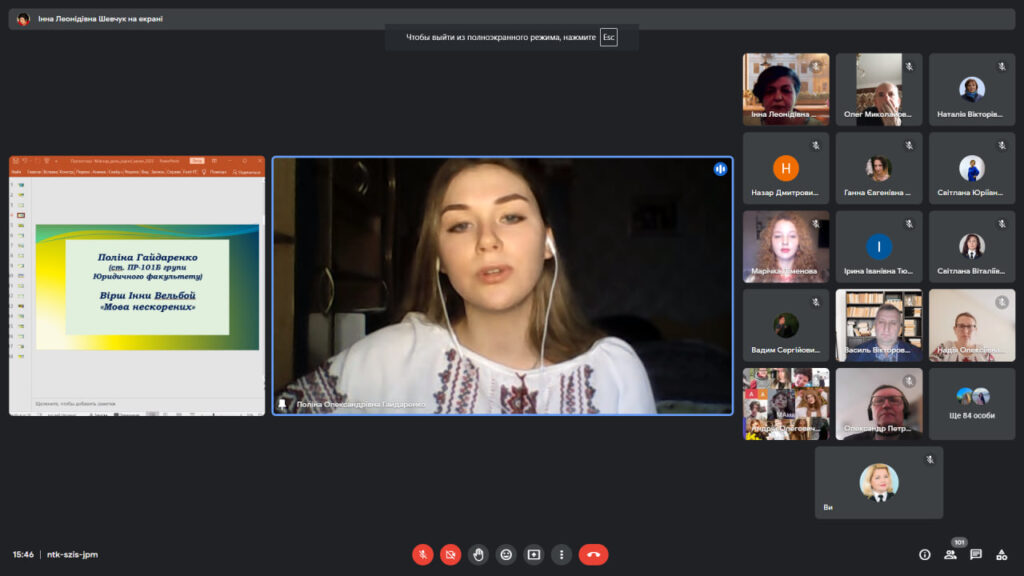Click the ntk-szis-jpm meeting code
Viewport: 1024px width, 576px height.
[72, 554]
